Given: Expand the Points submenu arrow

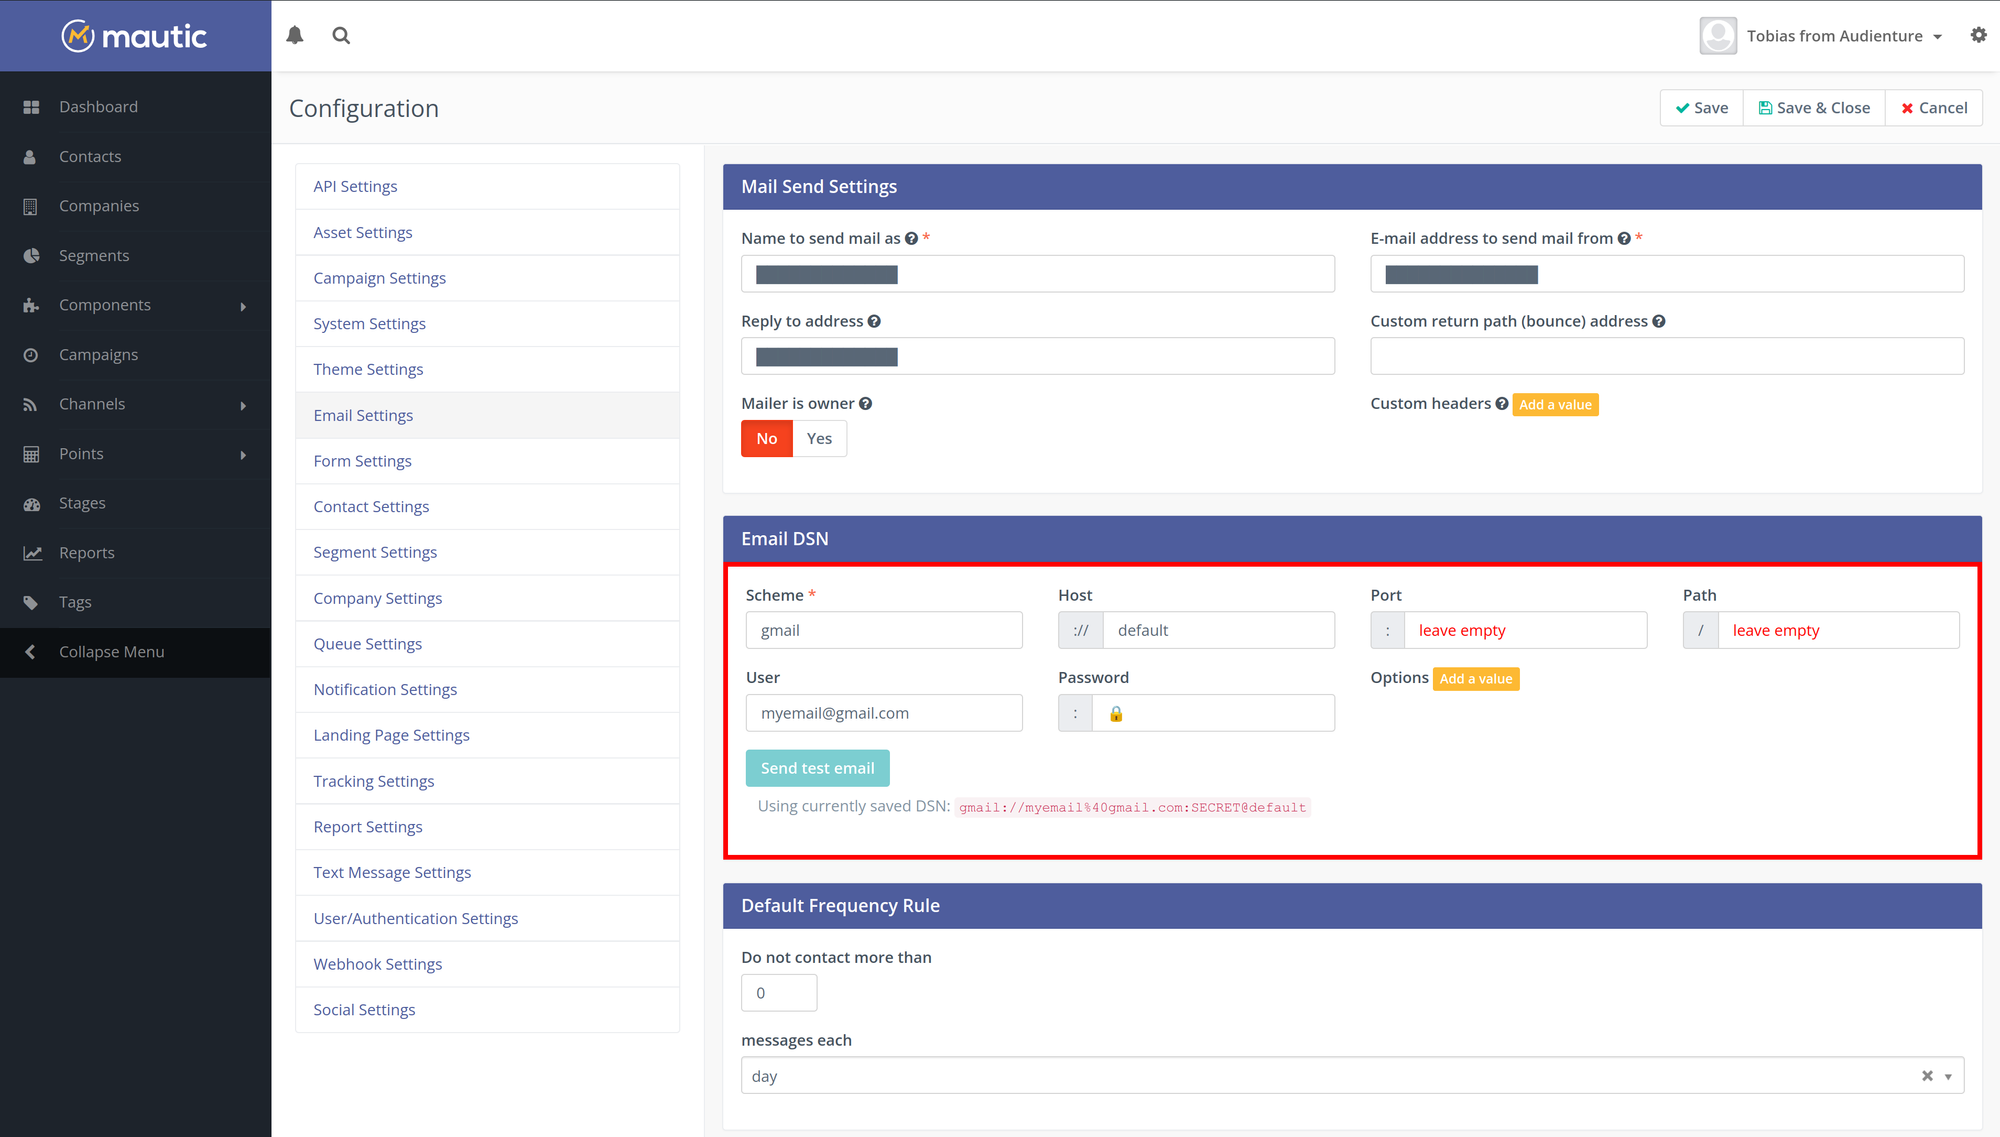Looking at the screenshot, I should click(x=243, y=455).
